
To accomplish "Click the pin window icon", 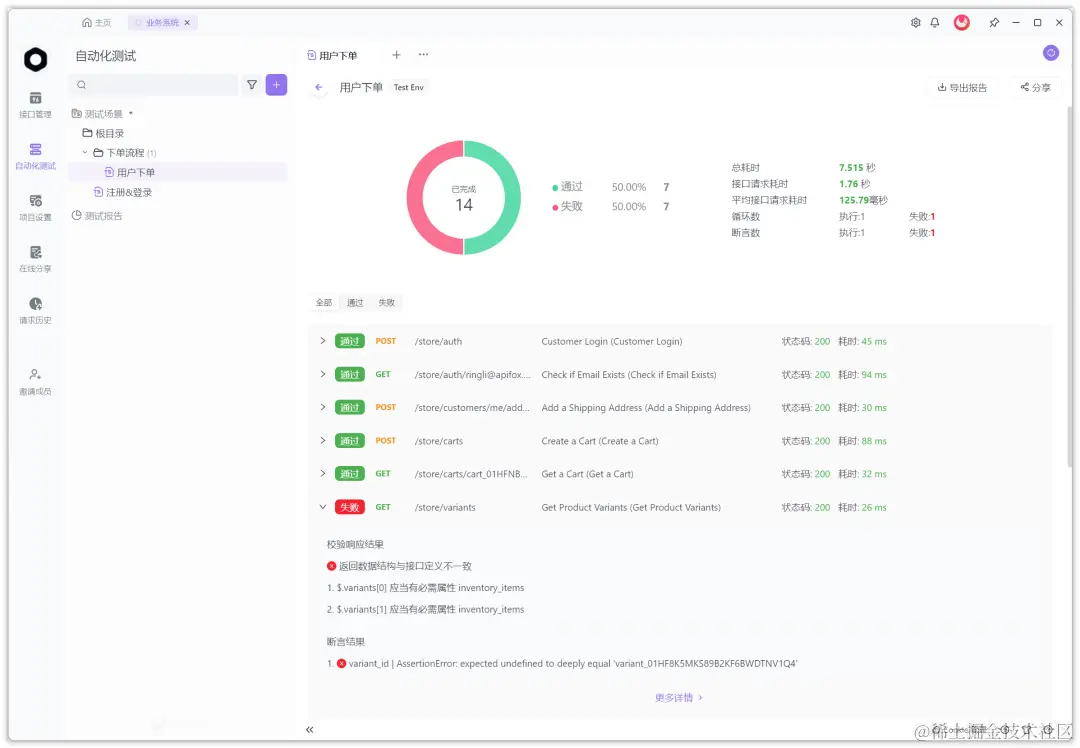I will 994,23.
